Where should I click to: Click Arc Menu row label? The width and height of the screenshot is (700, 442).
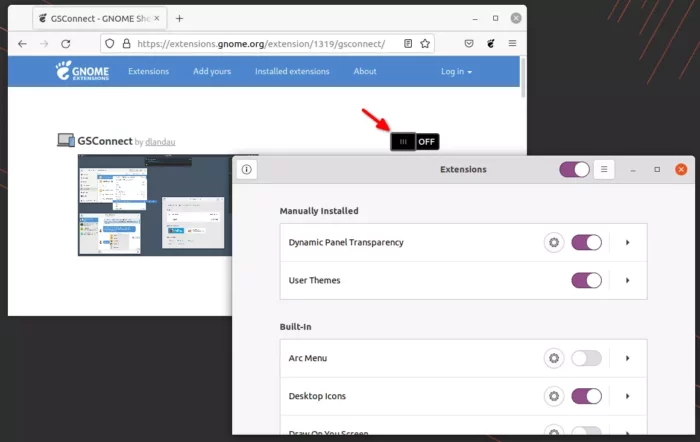coord(308,358)
